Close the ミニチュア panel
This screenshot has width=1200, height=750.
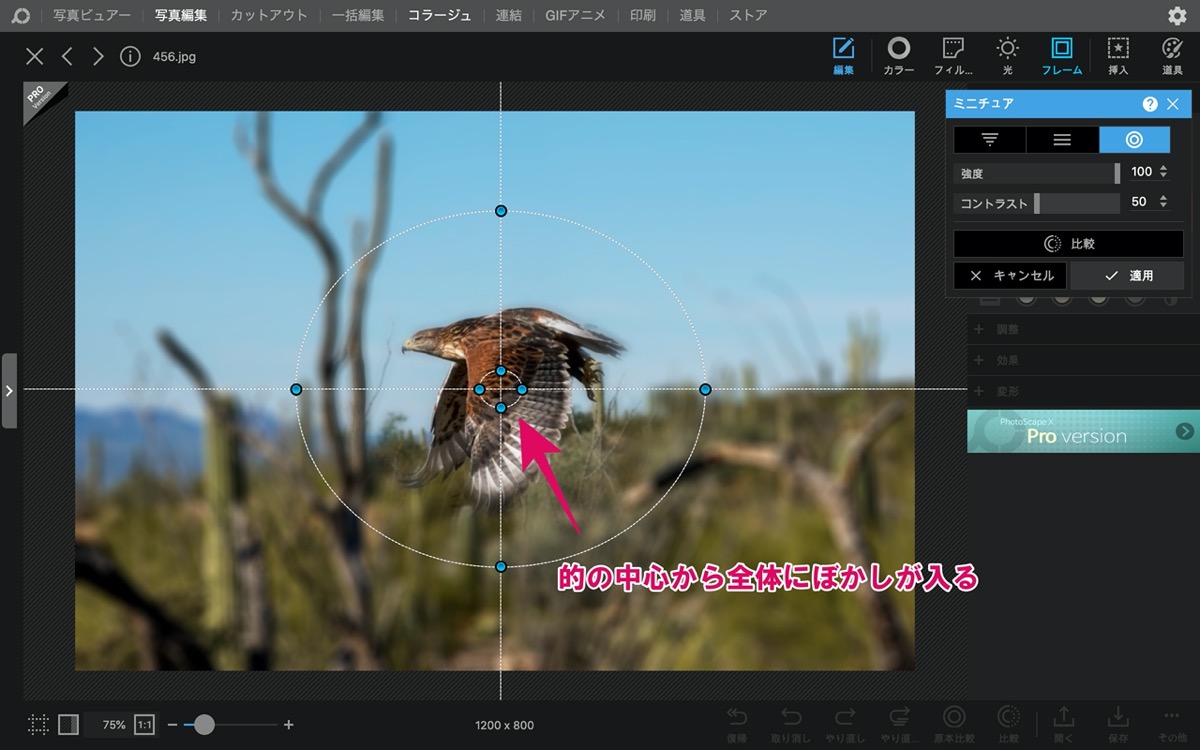coord(1173,104)
